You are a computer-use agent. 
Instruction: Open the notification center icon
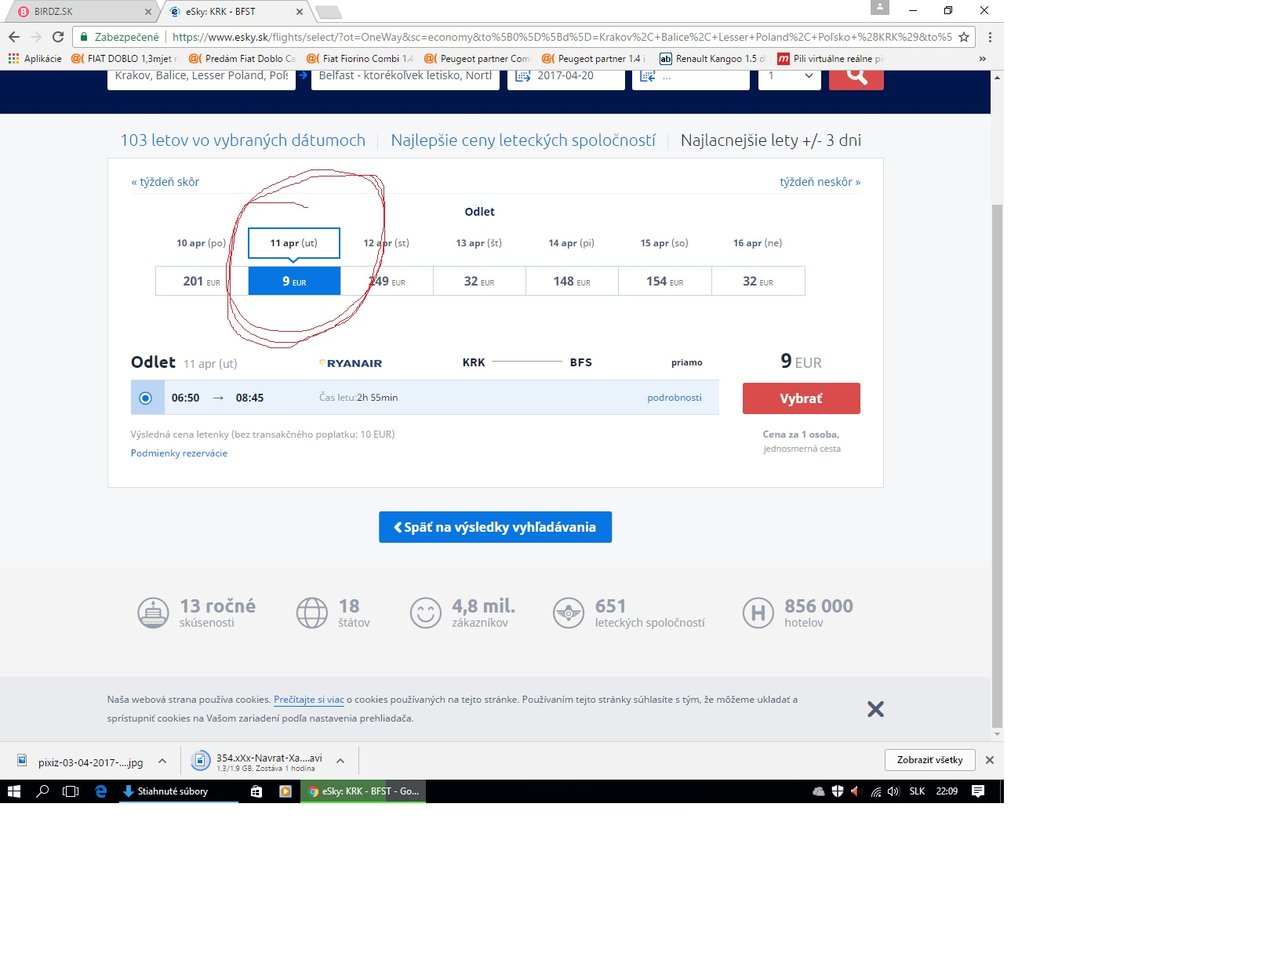click(978, 791)
